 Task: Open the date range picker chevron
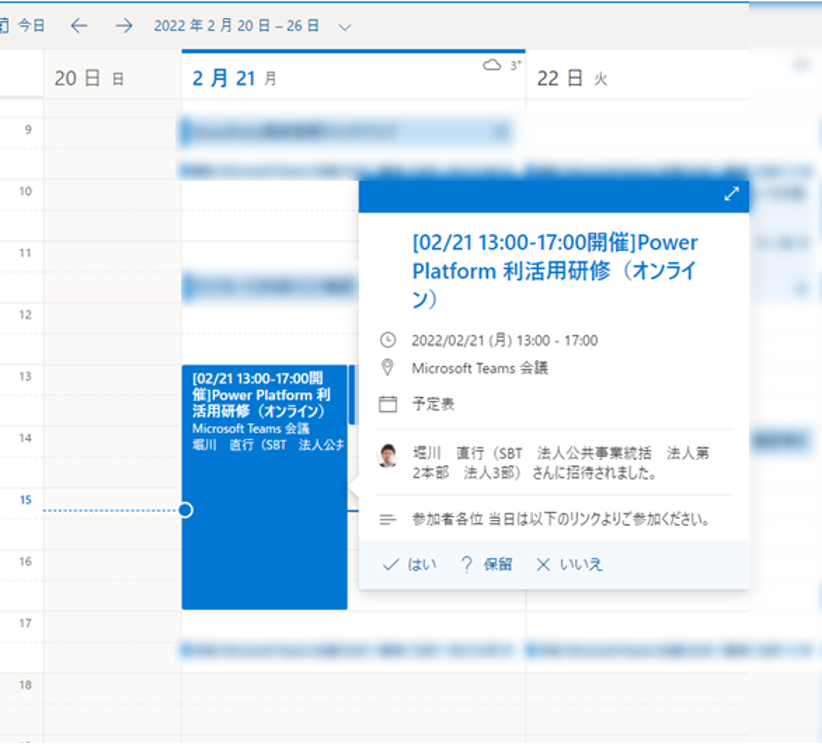(344, 27)
